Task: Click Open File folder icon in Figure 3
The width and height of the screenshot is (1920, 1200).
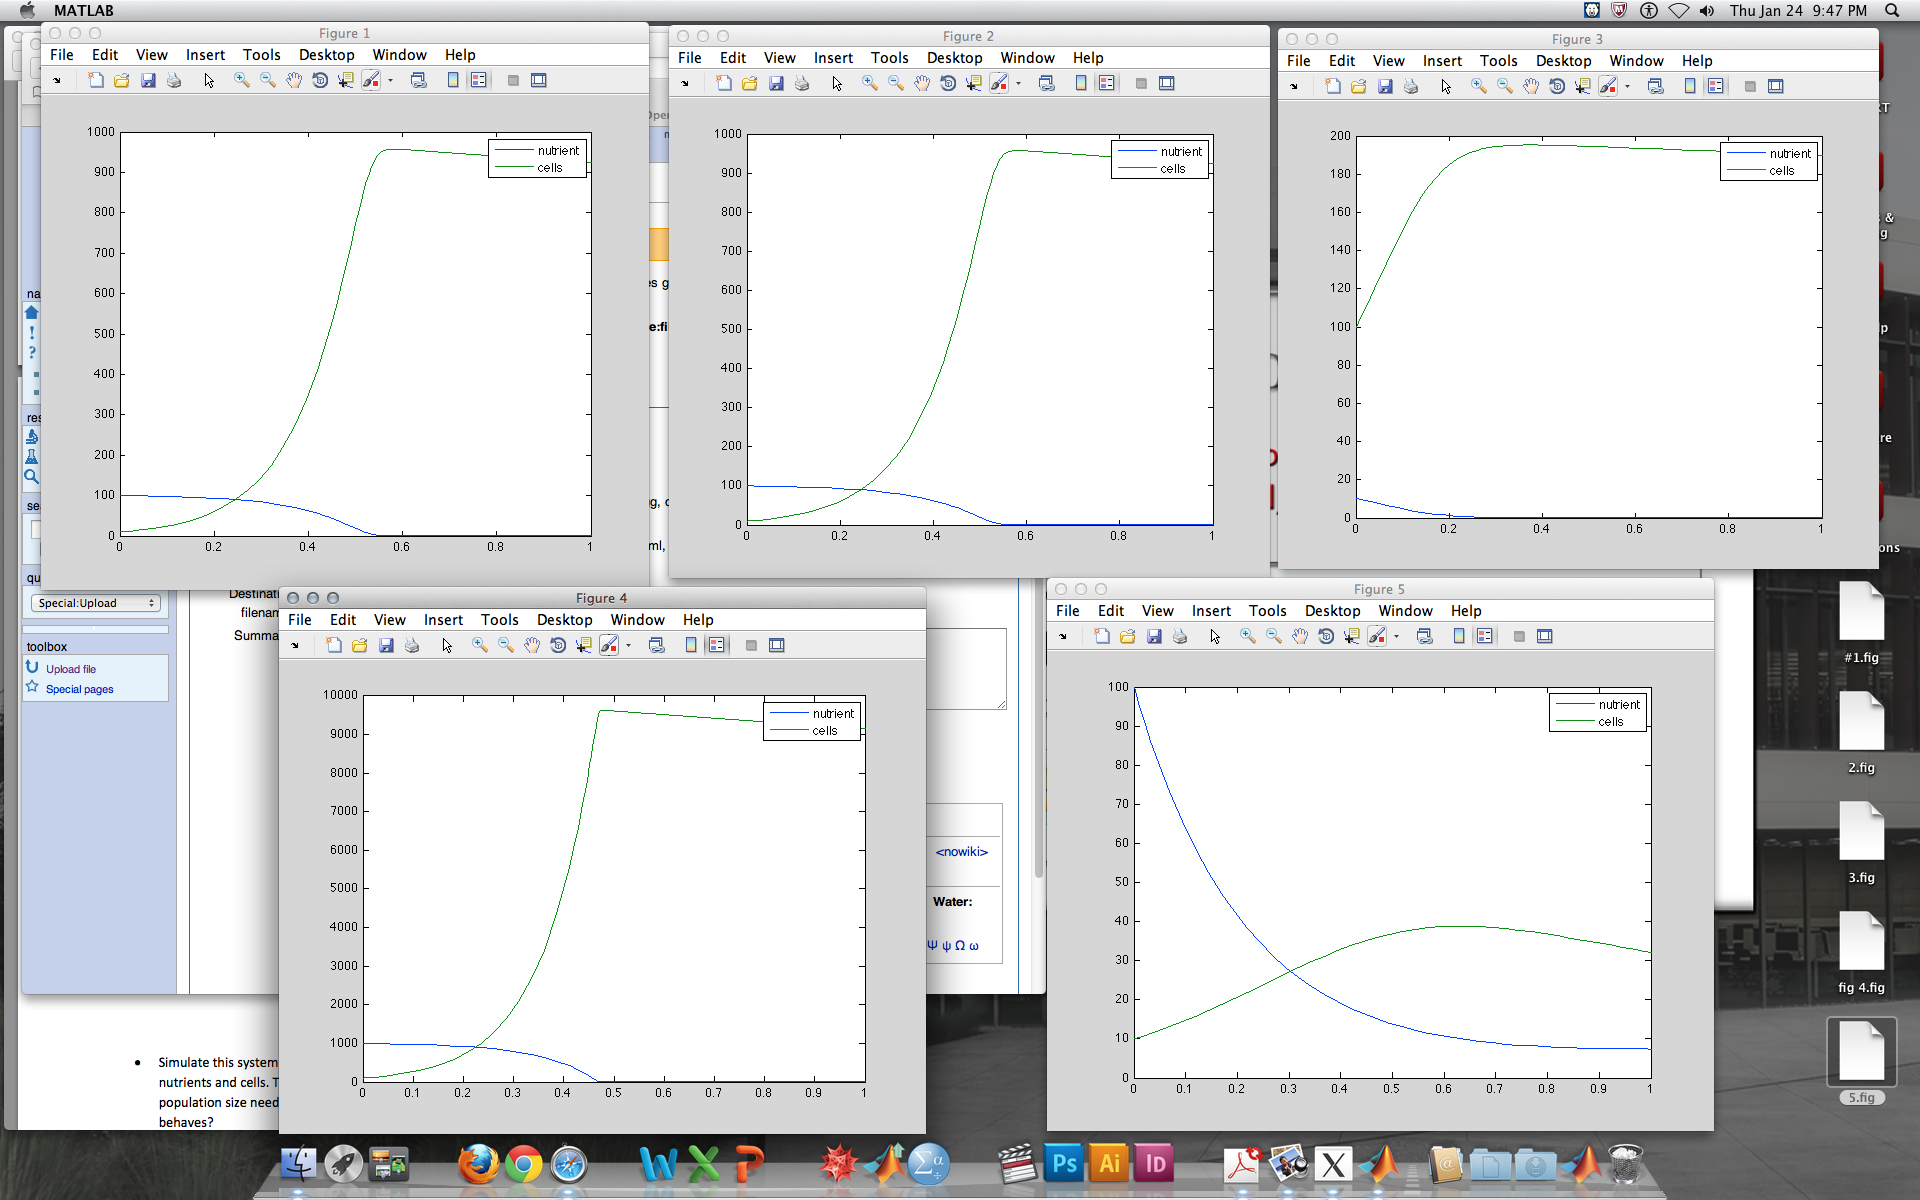Action: coord(1359,86)
